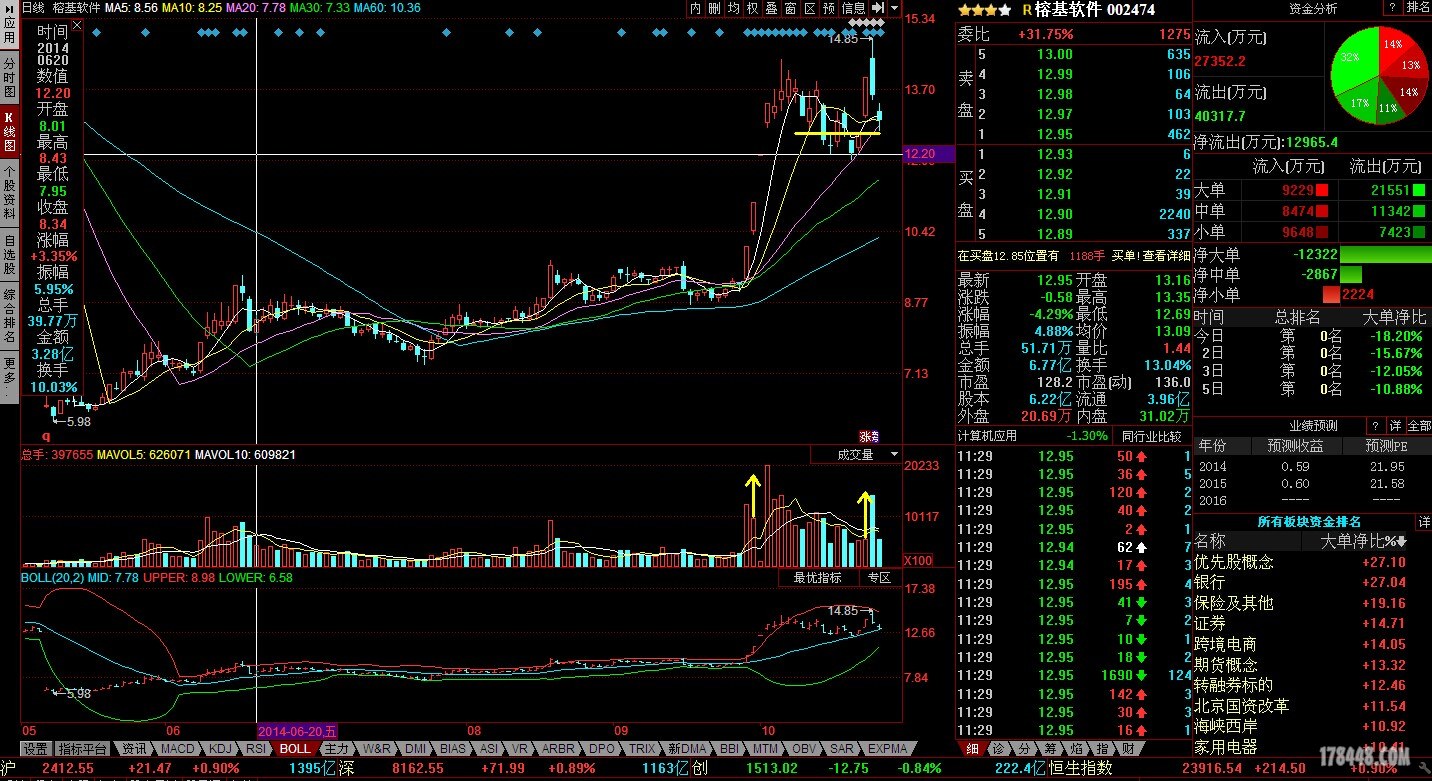Click the star rating next to 榕基软件
Viewport: 1432px width, 781px height.
click(x=984, y=10)
